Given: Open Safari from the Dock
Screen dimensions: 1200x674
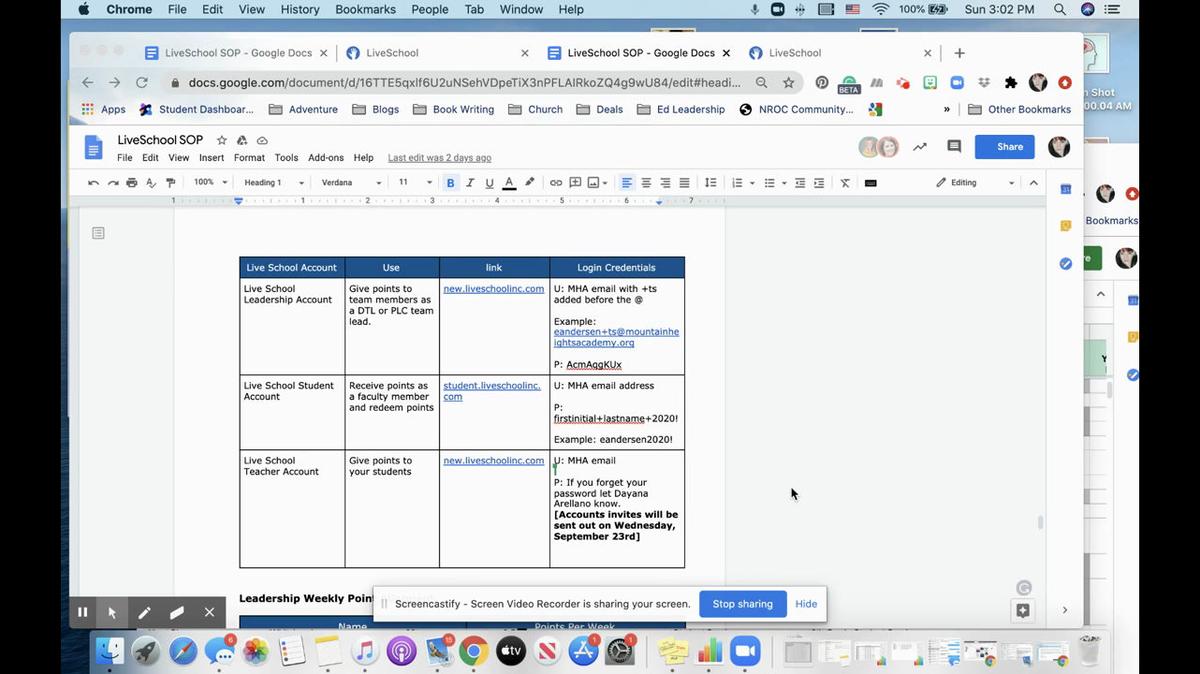Looking at the screenshot, I should click(183, 652).
